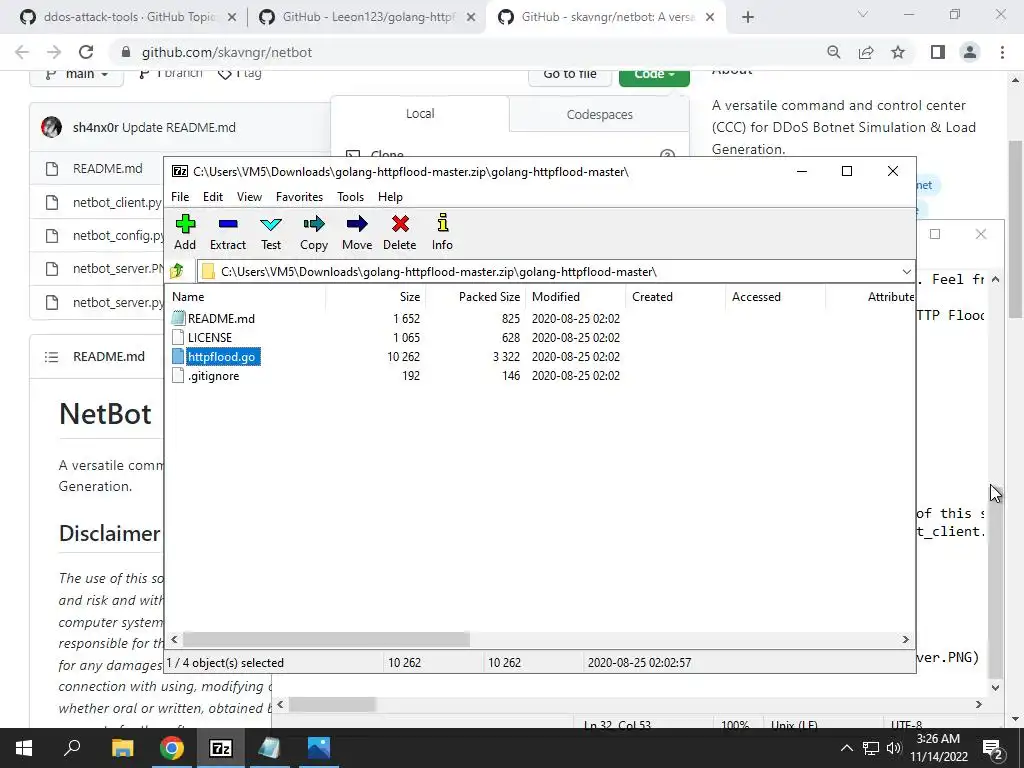Switch to the Codespaces tab on GitHub
The image size is (1024, 768).
[x=600, y=114]
